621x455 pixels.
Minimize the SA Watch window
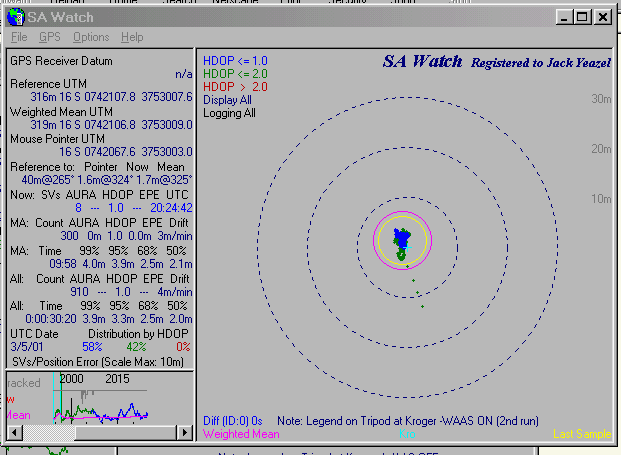[566, 16]
